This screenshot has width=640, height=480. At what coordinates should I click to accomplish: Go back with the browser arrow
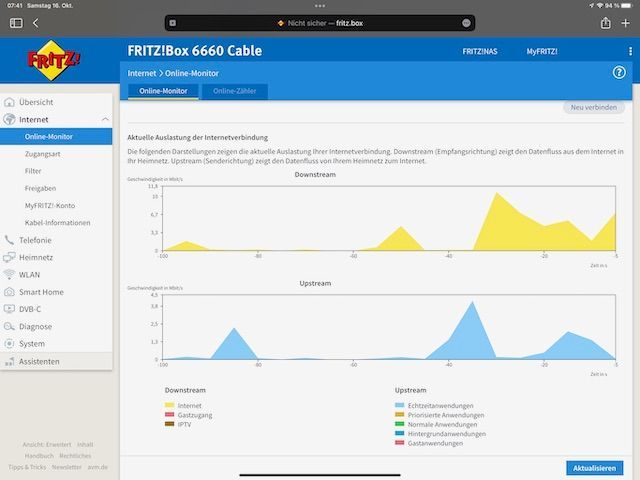pos(36,23)
